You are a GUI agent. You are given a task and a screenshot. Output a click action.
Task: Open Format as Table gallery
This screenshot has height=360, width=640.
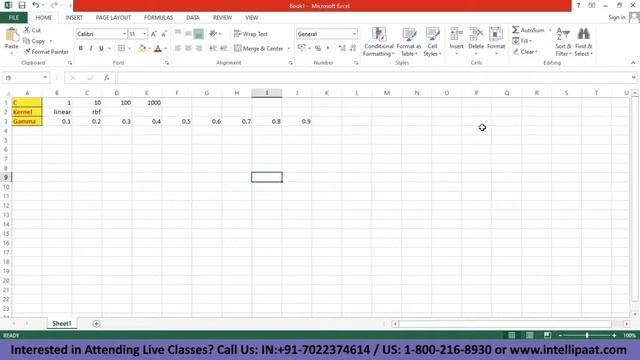pos(409,42)
